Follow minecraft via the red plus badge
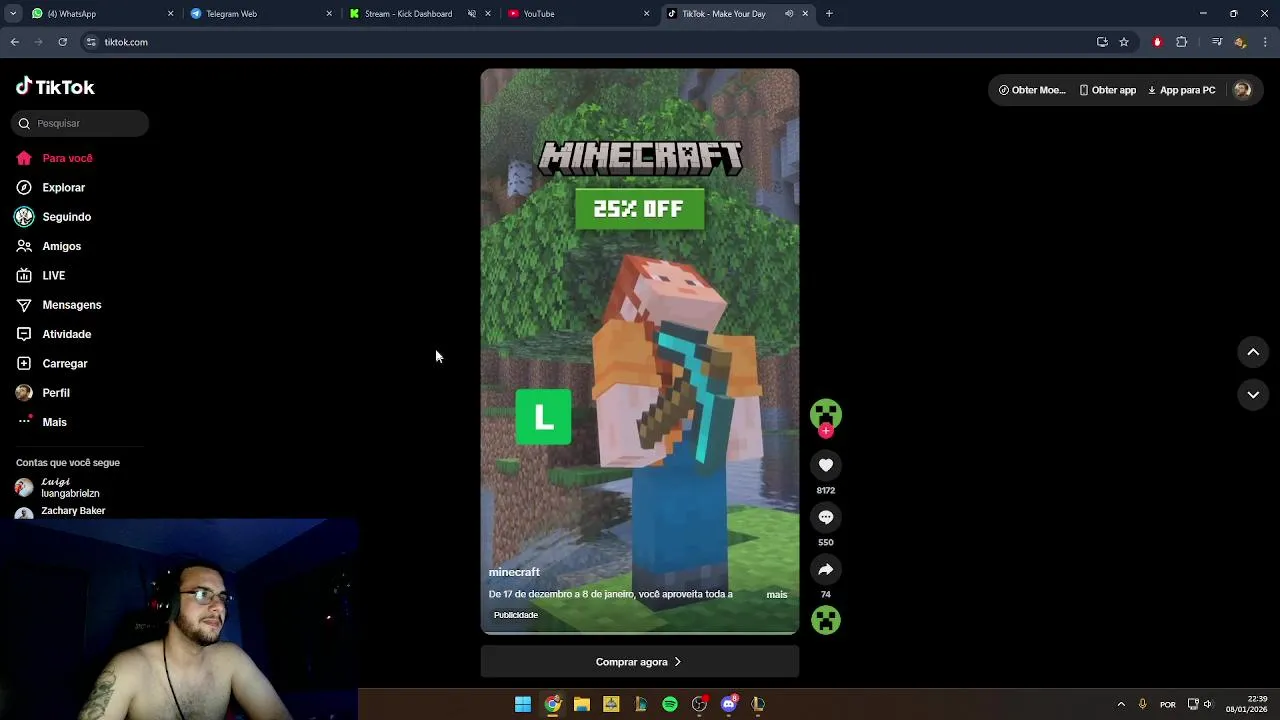1280x720 pixels. coord(826,431)
